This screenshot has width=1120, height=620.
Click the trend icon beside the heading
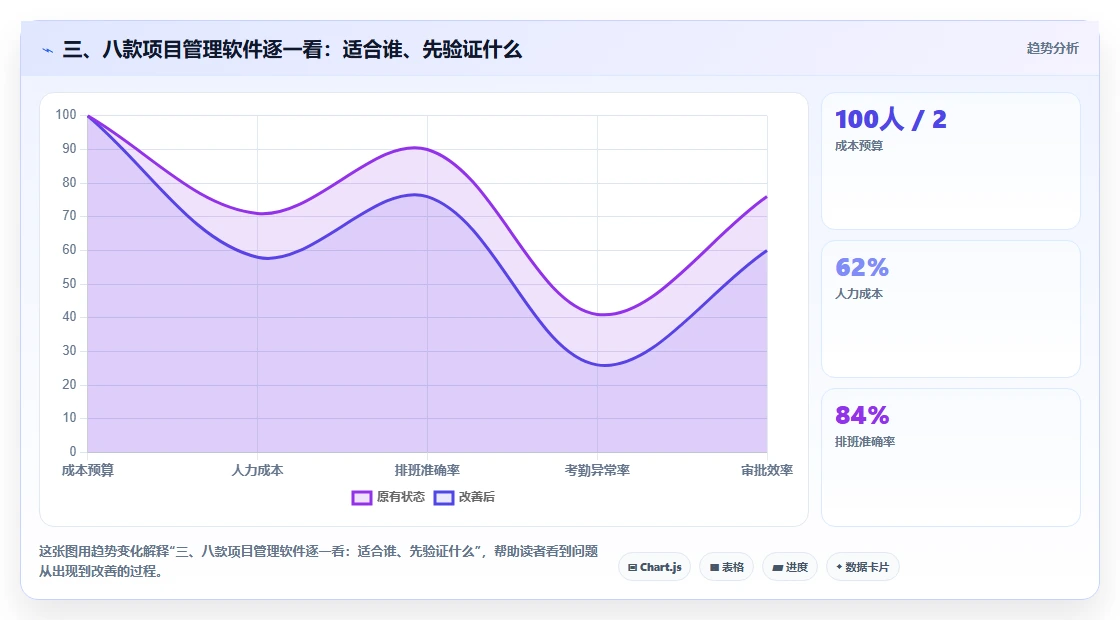pyautogui.click(x=48, y=50)
